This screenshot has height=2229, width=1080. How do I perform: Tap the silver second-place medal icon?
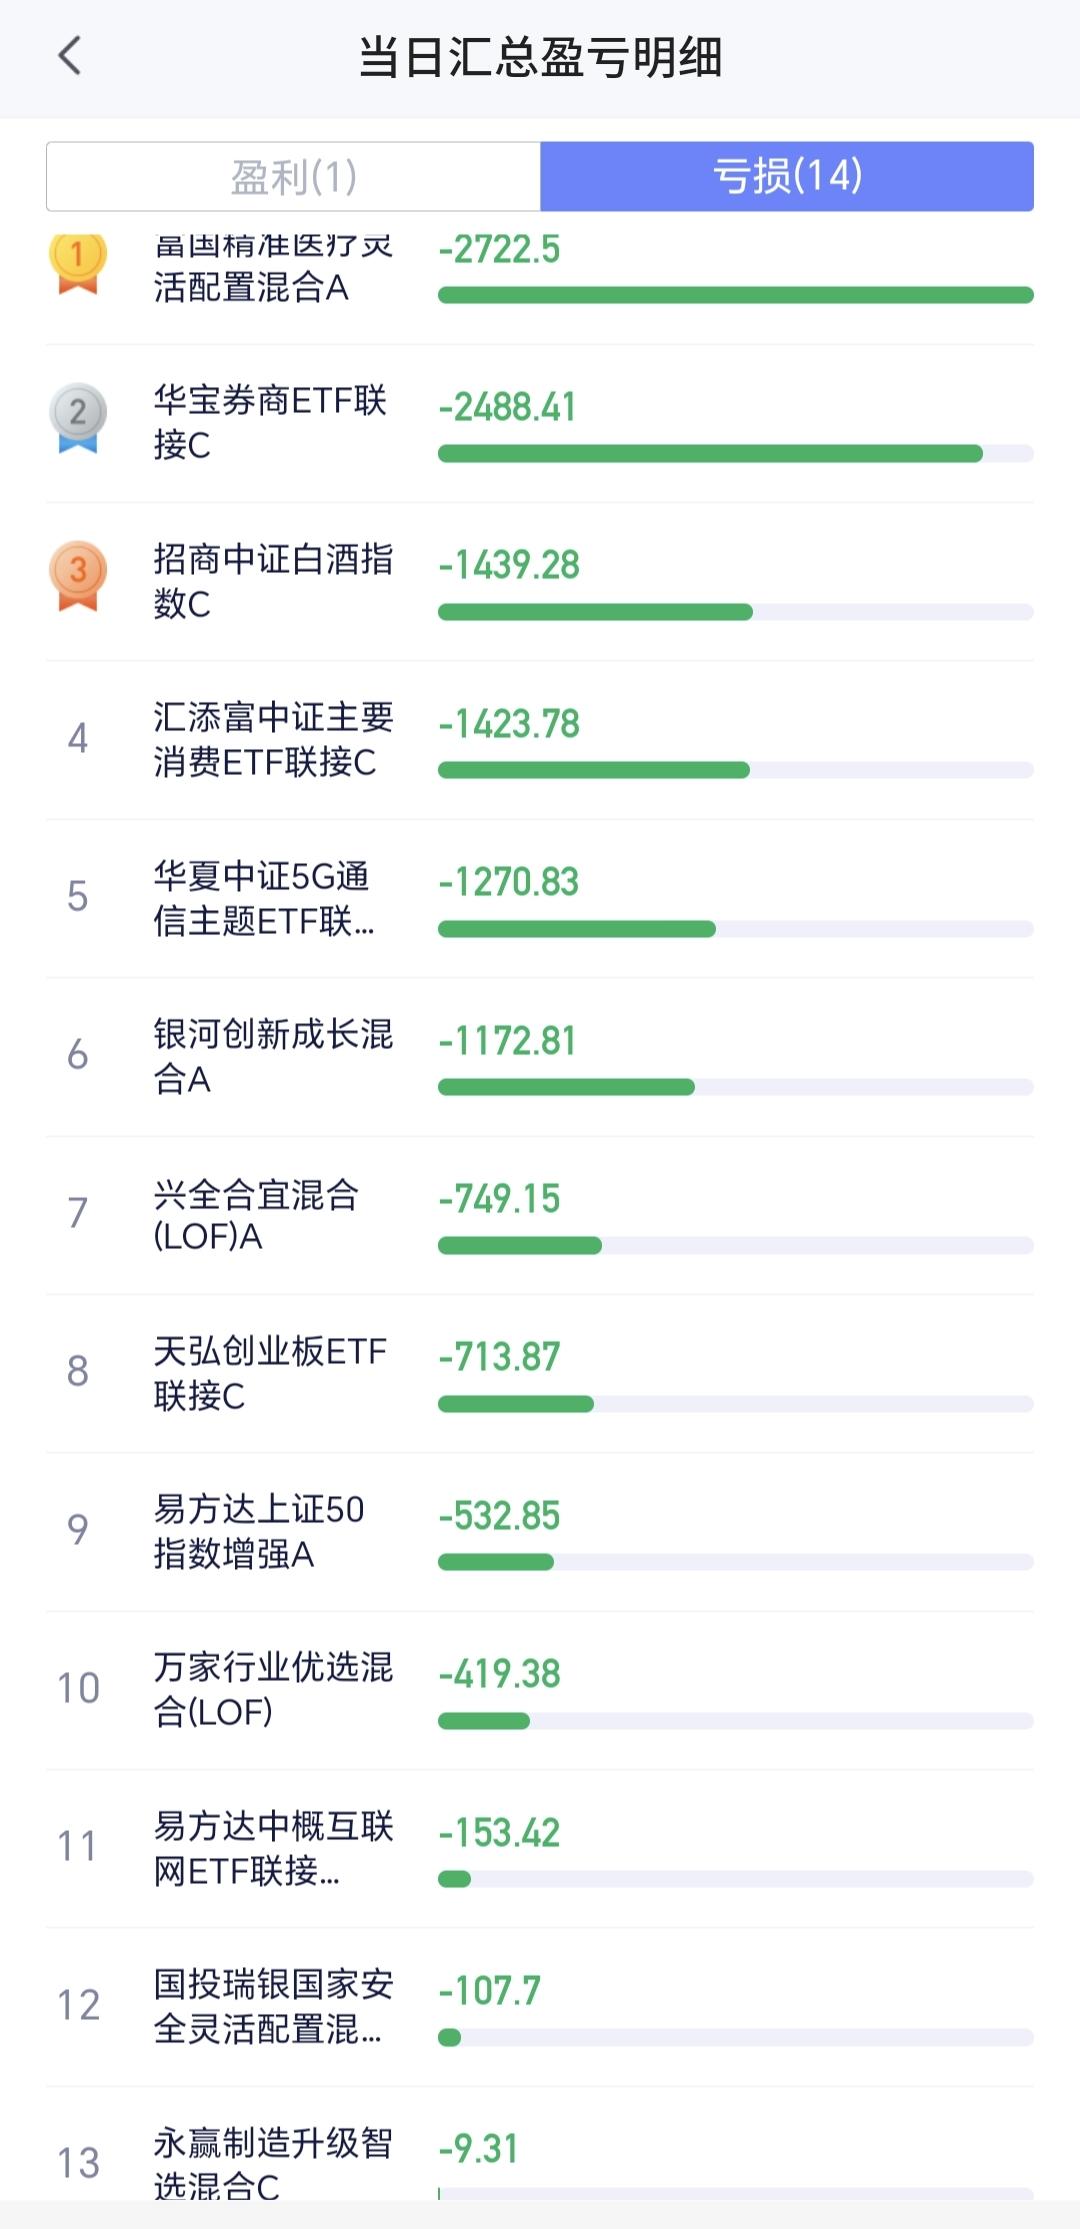click(77, 417)
